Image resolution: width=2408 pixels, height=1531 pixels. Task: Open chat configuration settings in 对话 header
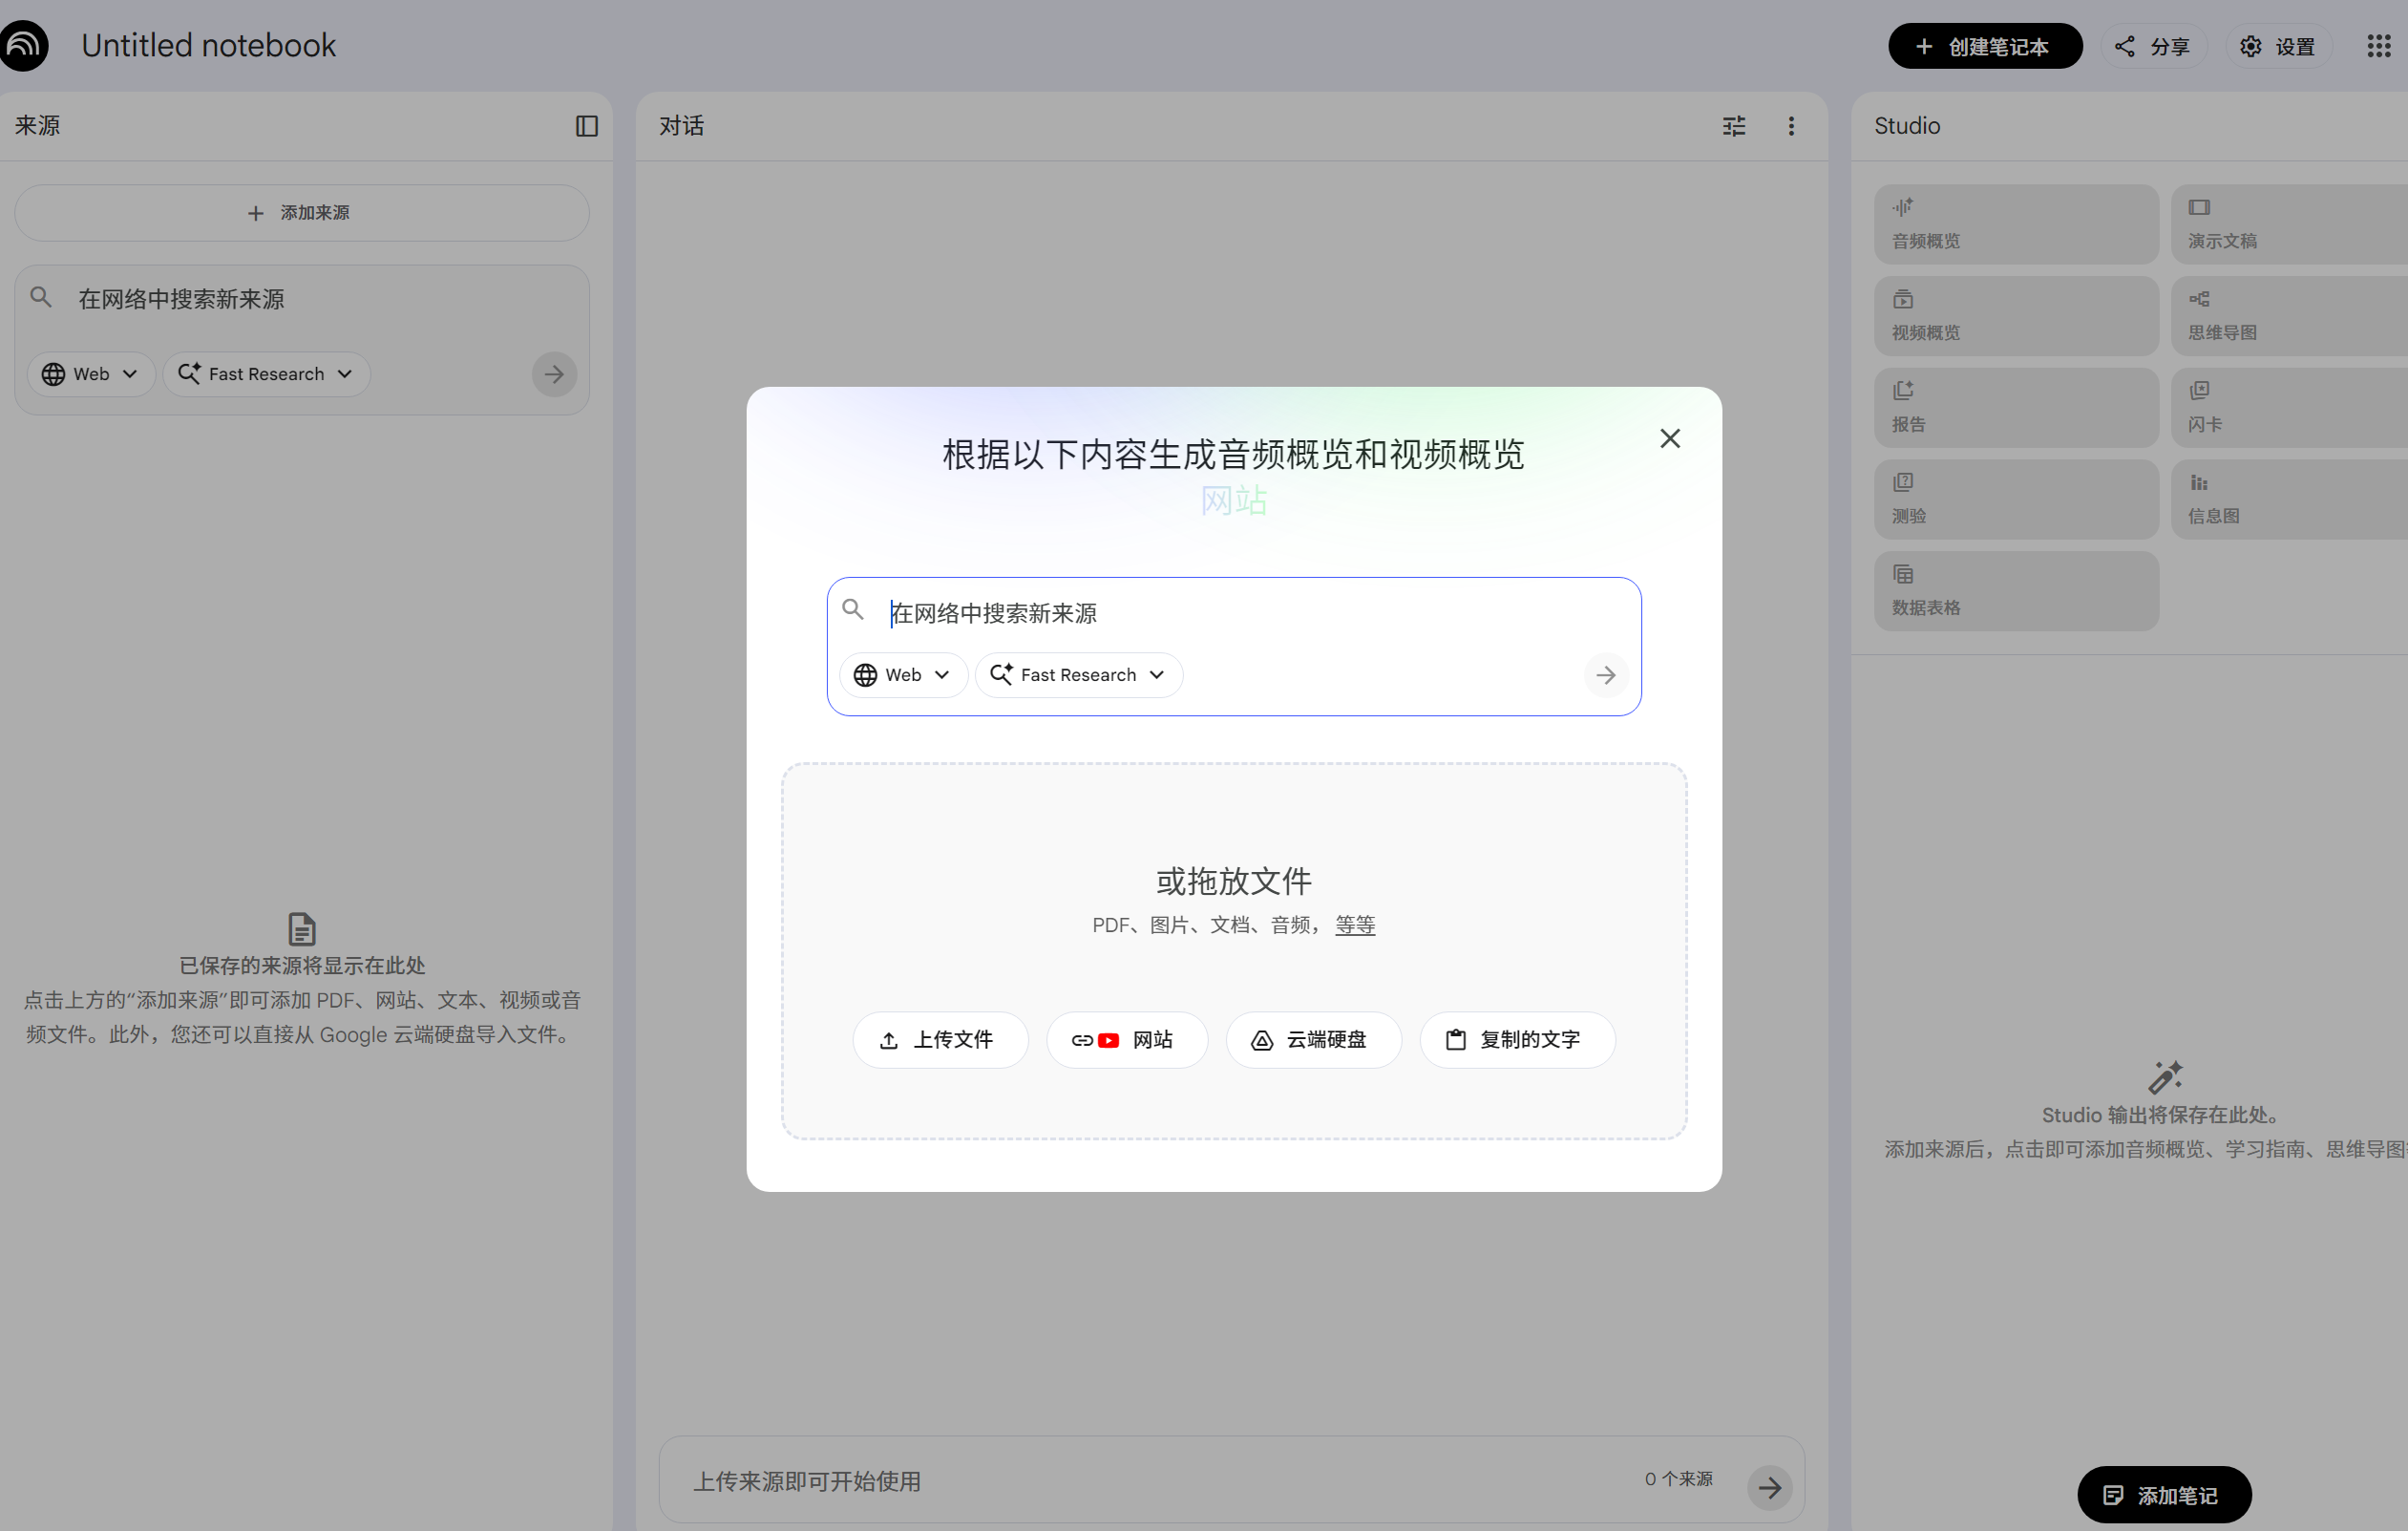1734,126
